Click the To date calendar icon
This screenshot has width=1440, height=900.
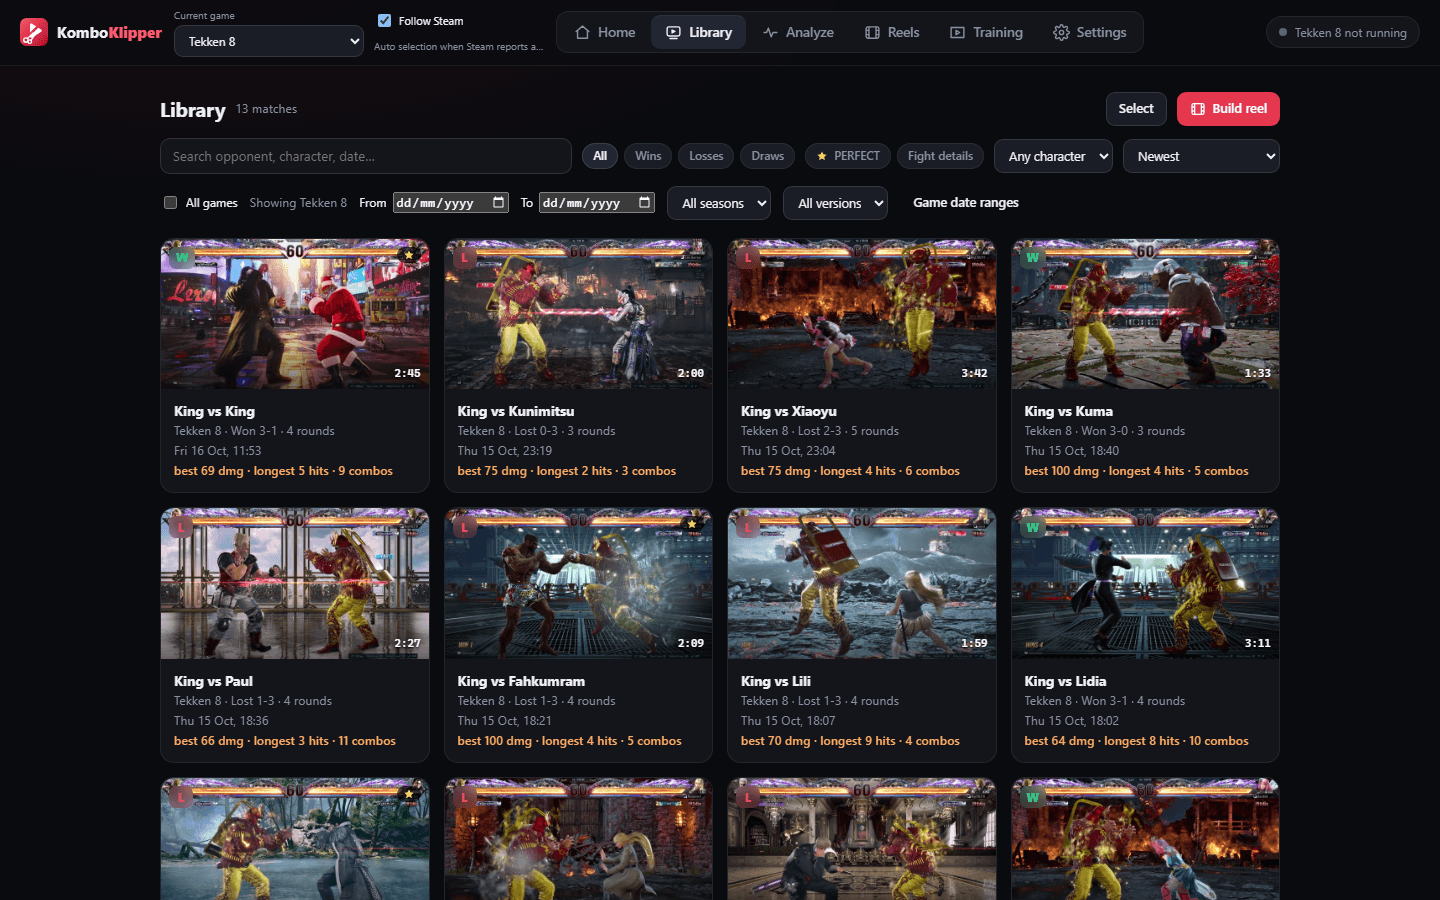pyautogui.click(x=645, y=202)
